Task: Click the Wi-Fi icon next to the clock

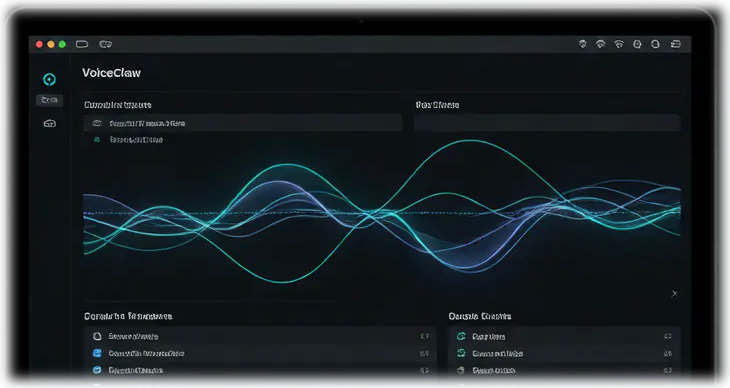Action: pos(619,44)
